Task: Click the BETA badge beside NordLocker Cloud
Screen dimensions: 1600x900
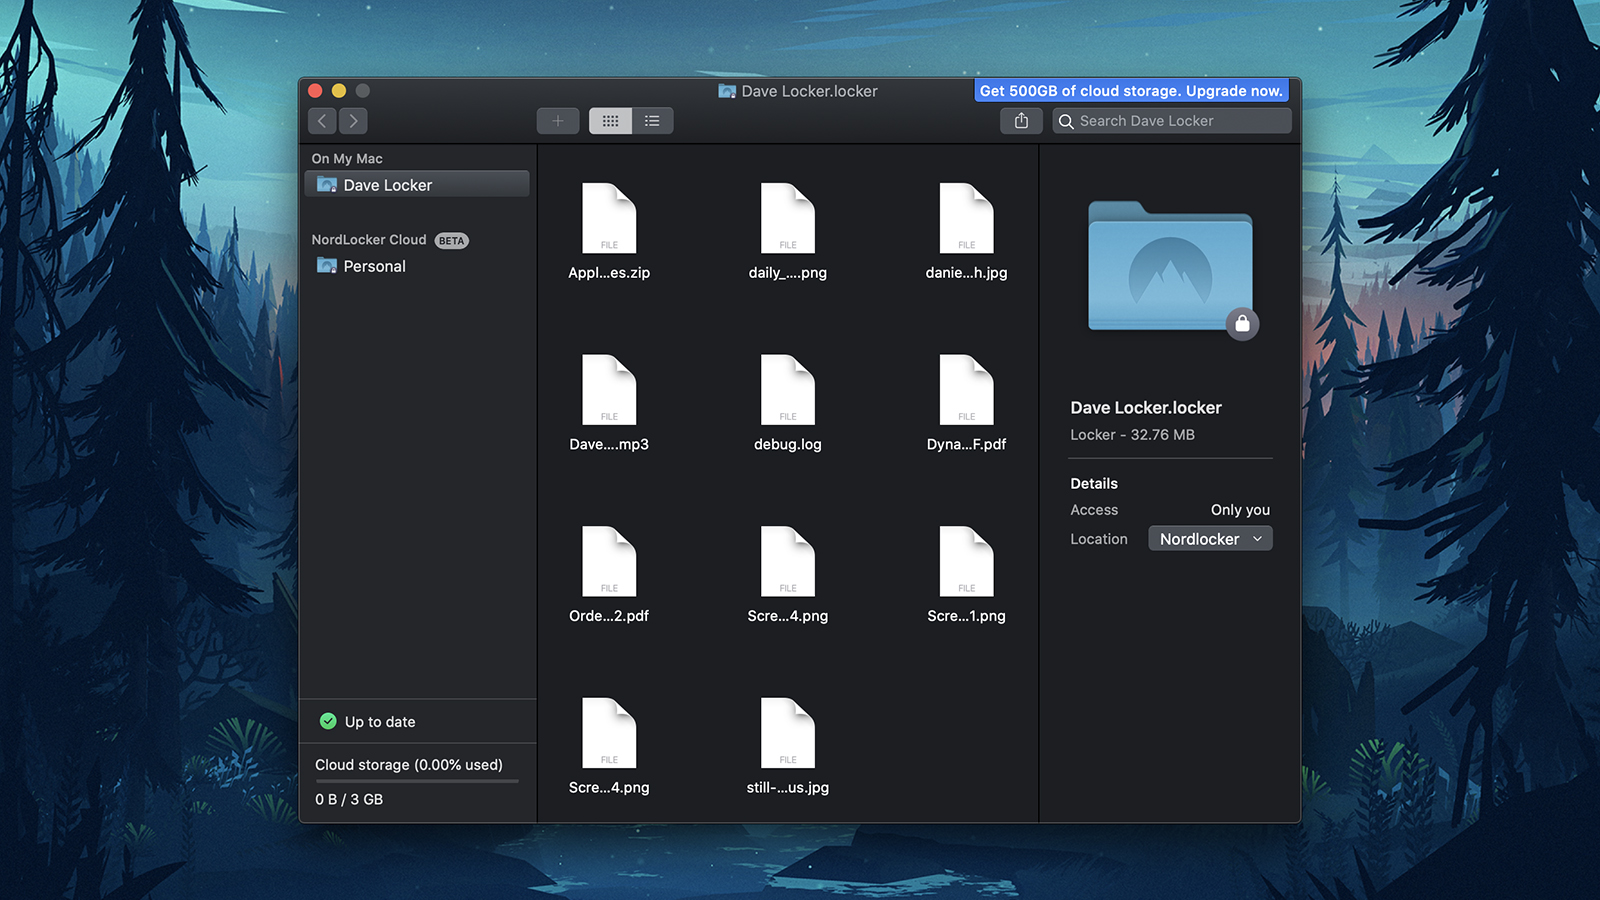Action: coord(451,241)
